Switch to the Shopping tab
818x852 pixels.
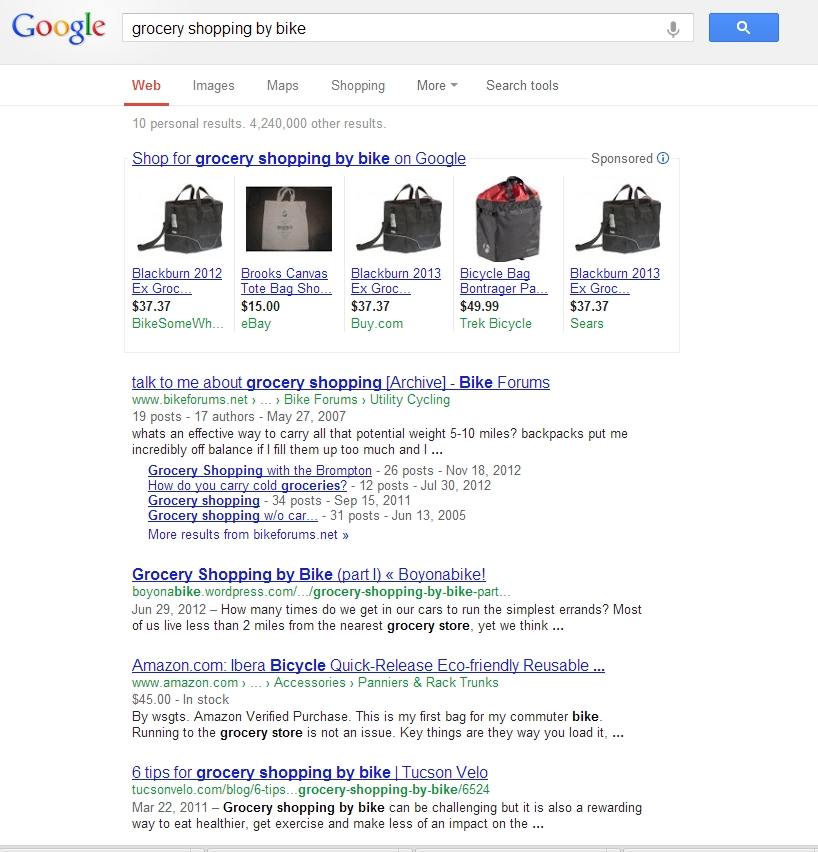tap(358, 85)
